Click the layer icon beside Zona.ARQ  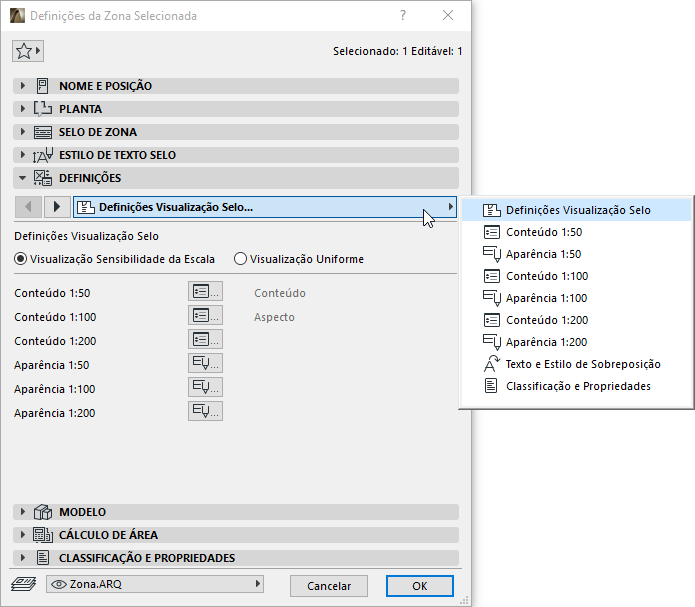click(x=24, y=584)
